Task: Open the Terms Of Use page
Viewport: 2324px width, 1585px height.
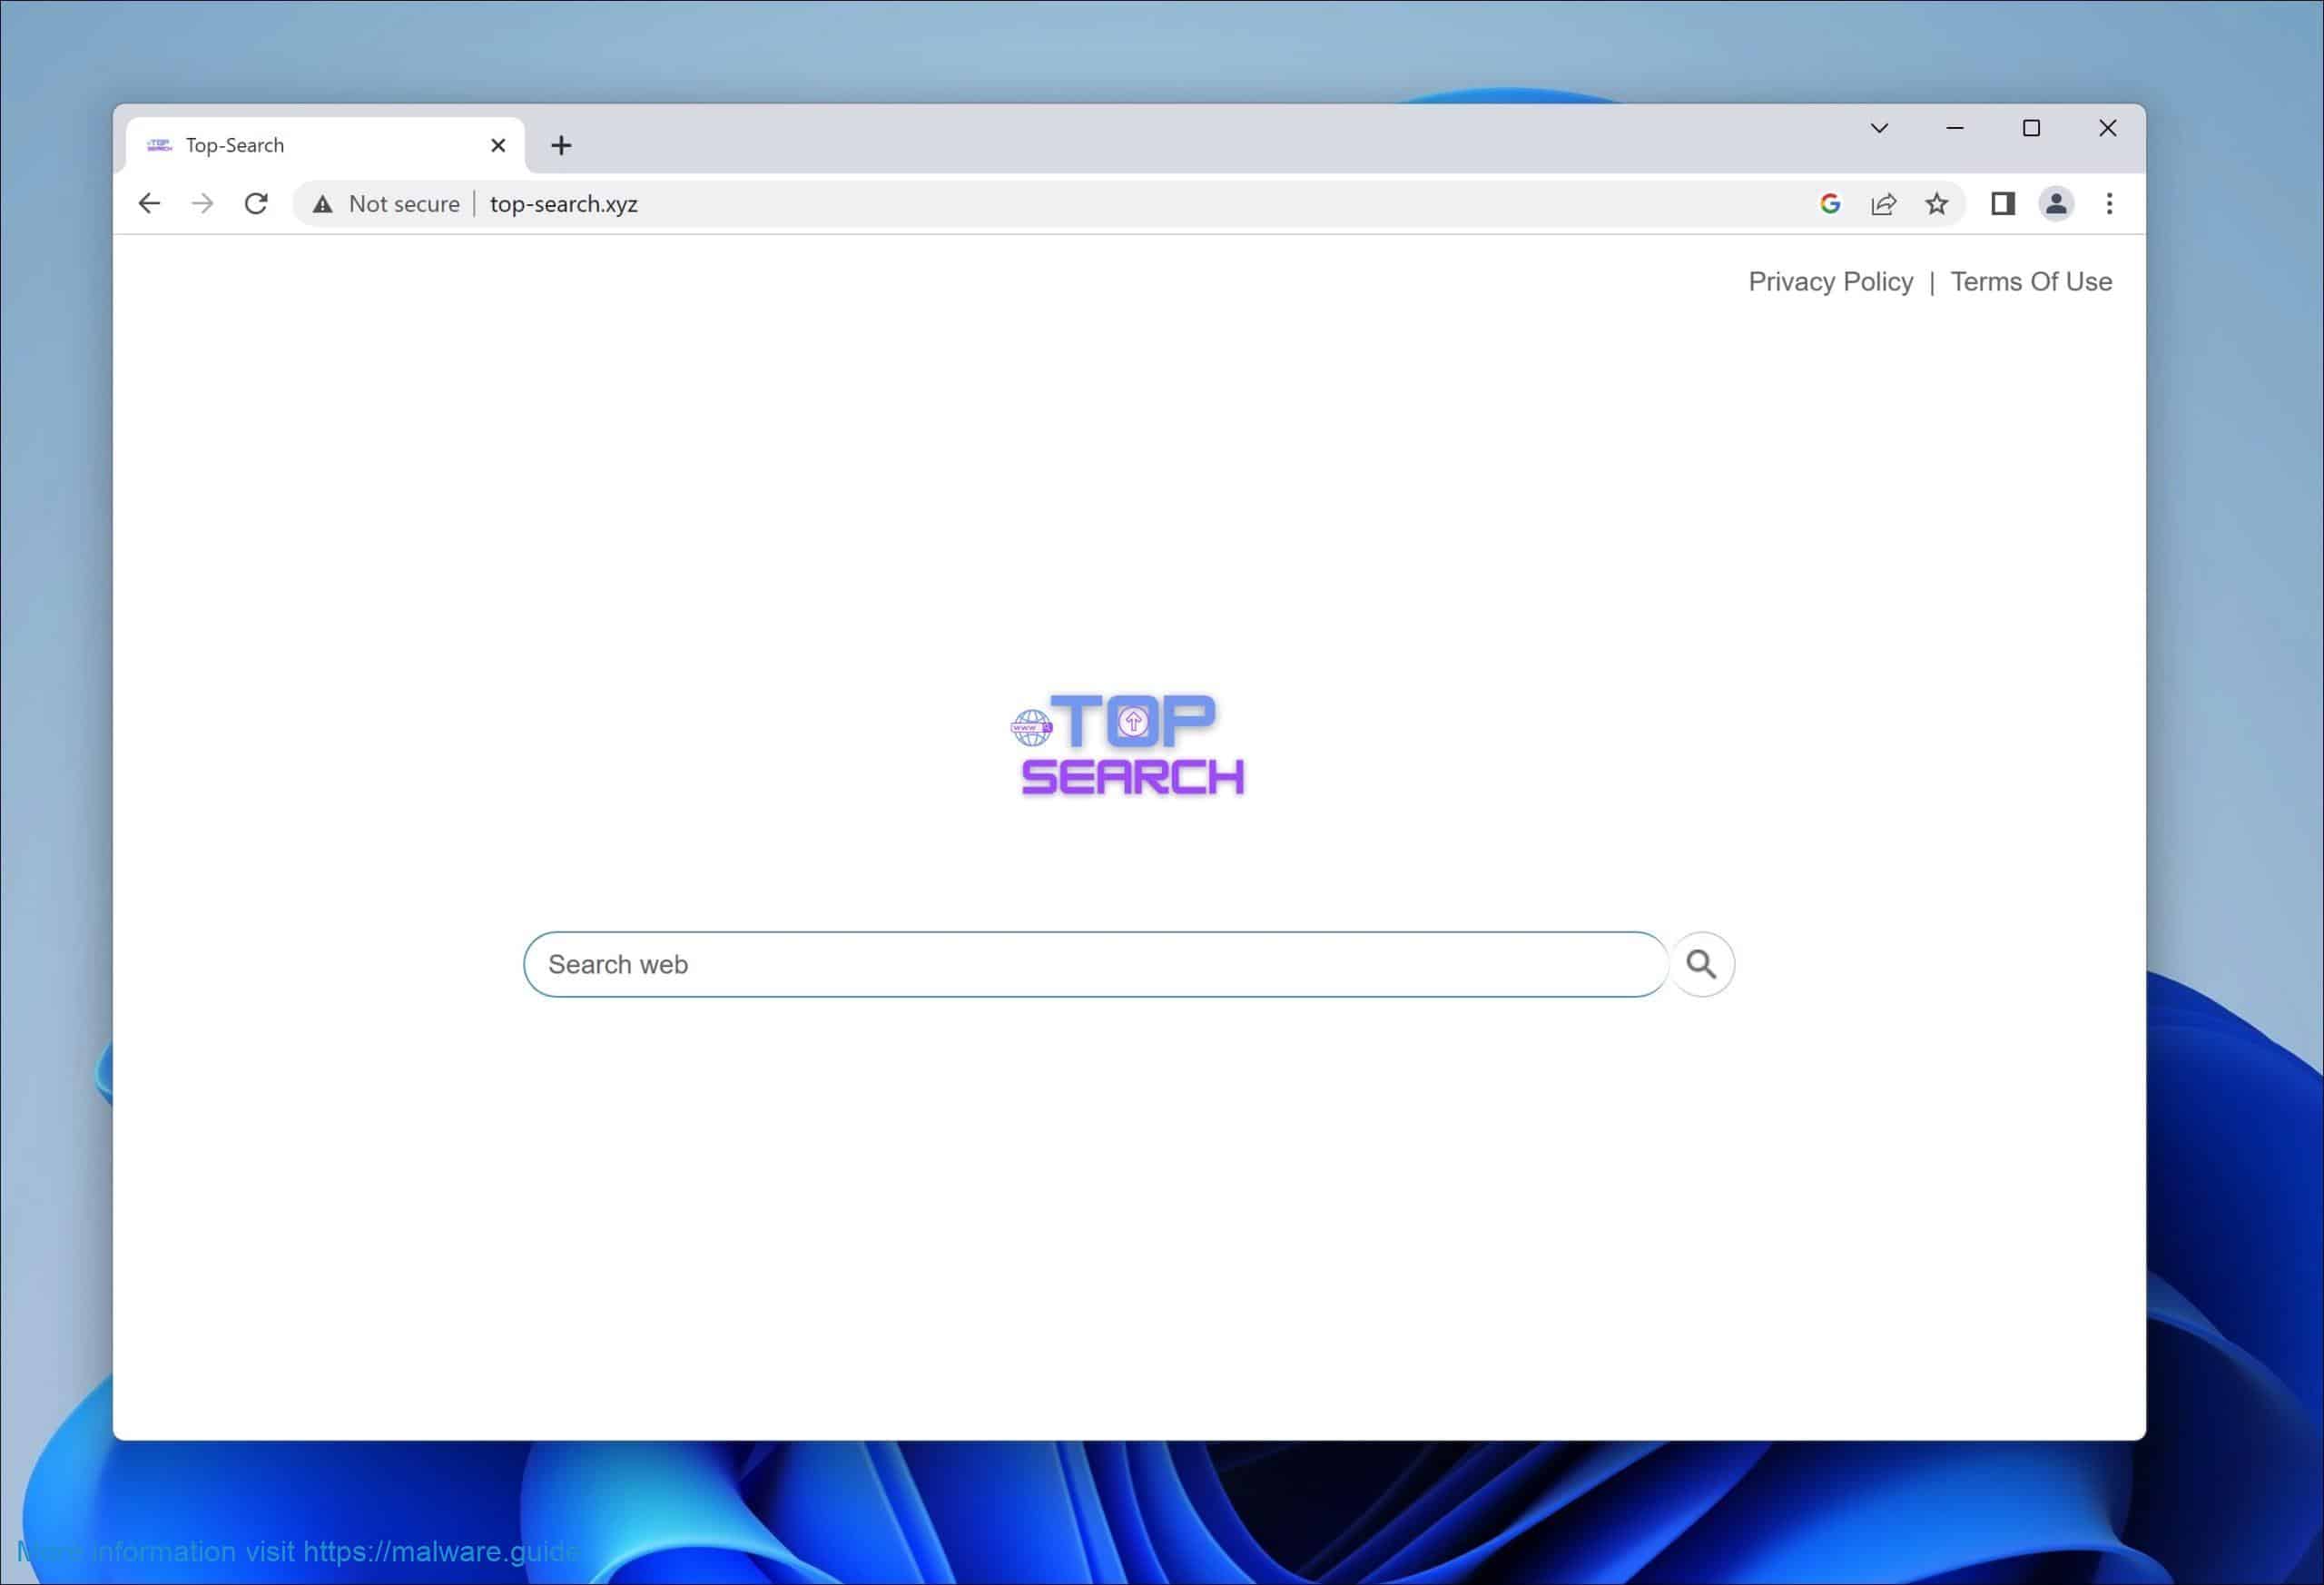Action: [2031, 281]
